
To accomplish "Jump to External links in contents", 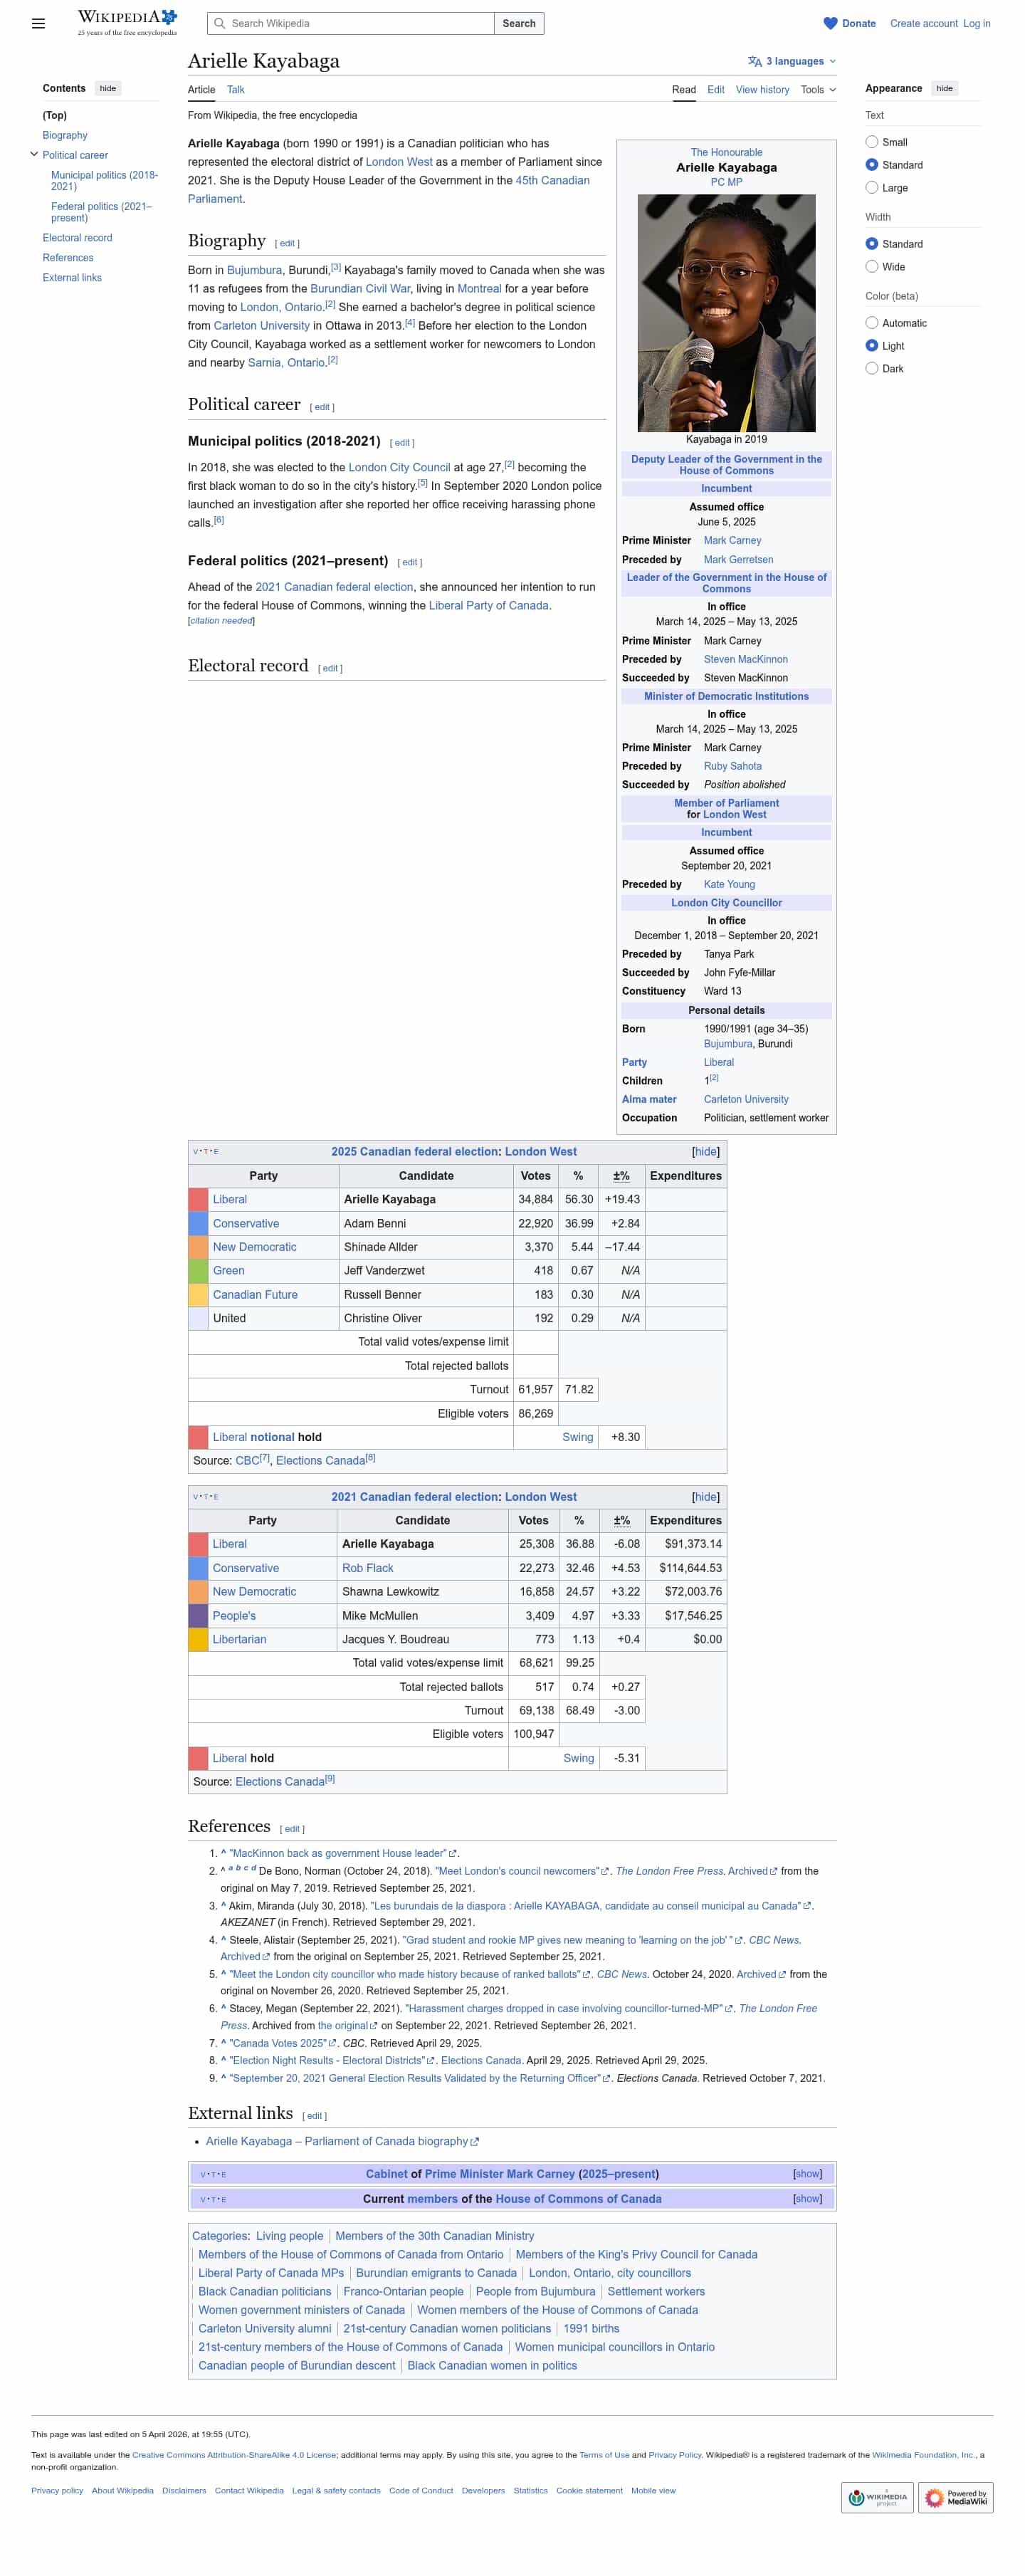I will [72, 278].
